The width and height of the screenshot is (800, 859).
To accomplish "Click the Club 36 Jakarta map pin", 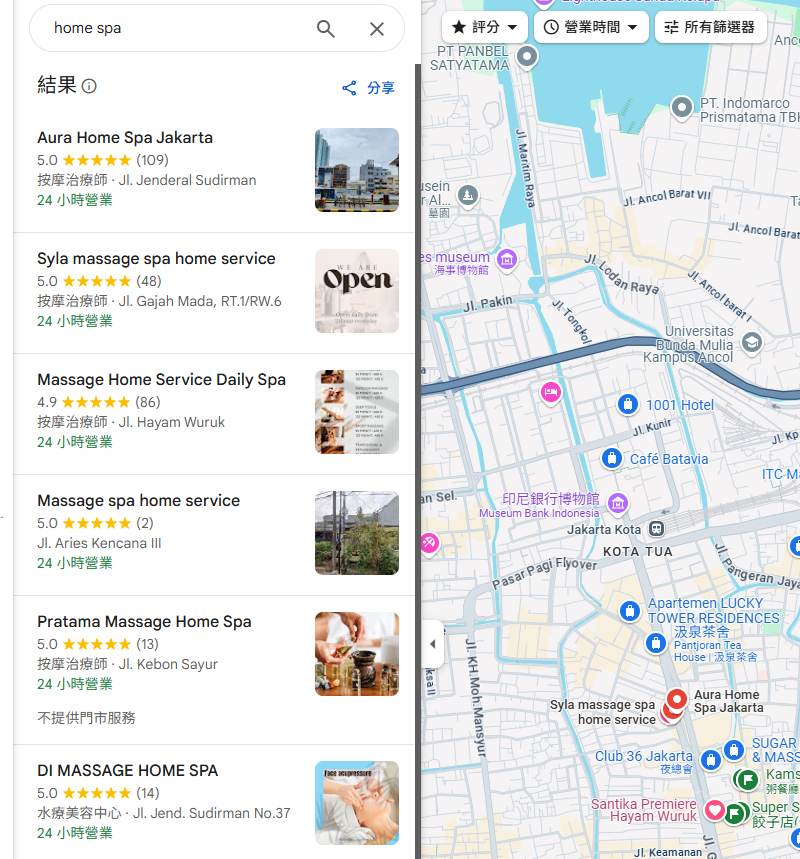I will (x=711, y=760).
